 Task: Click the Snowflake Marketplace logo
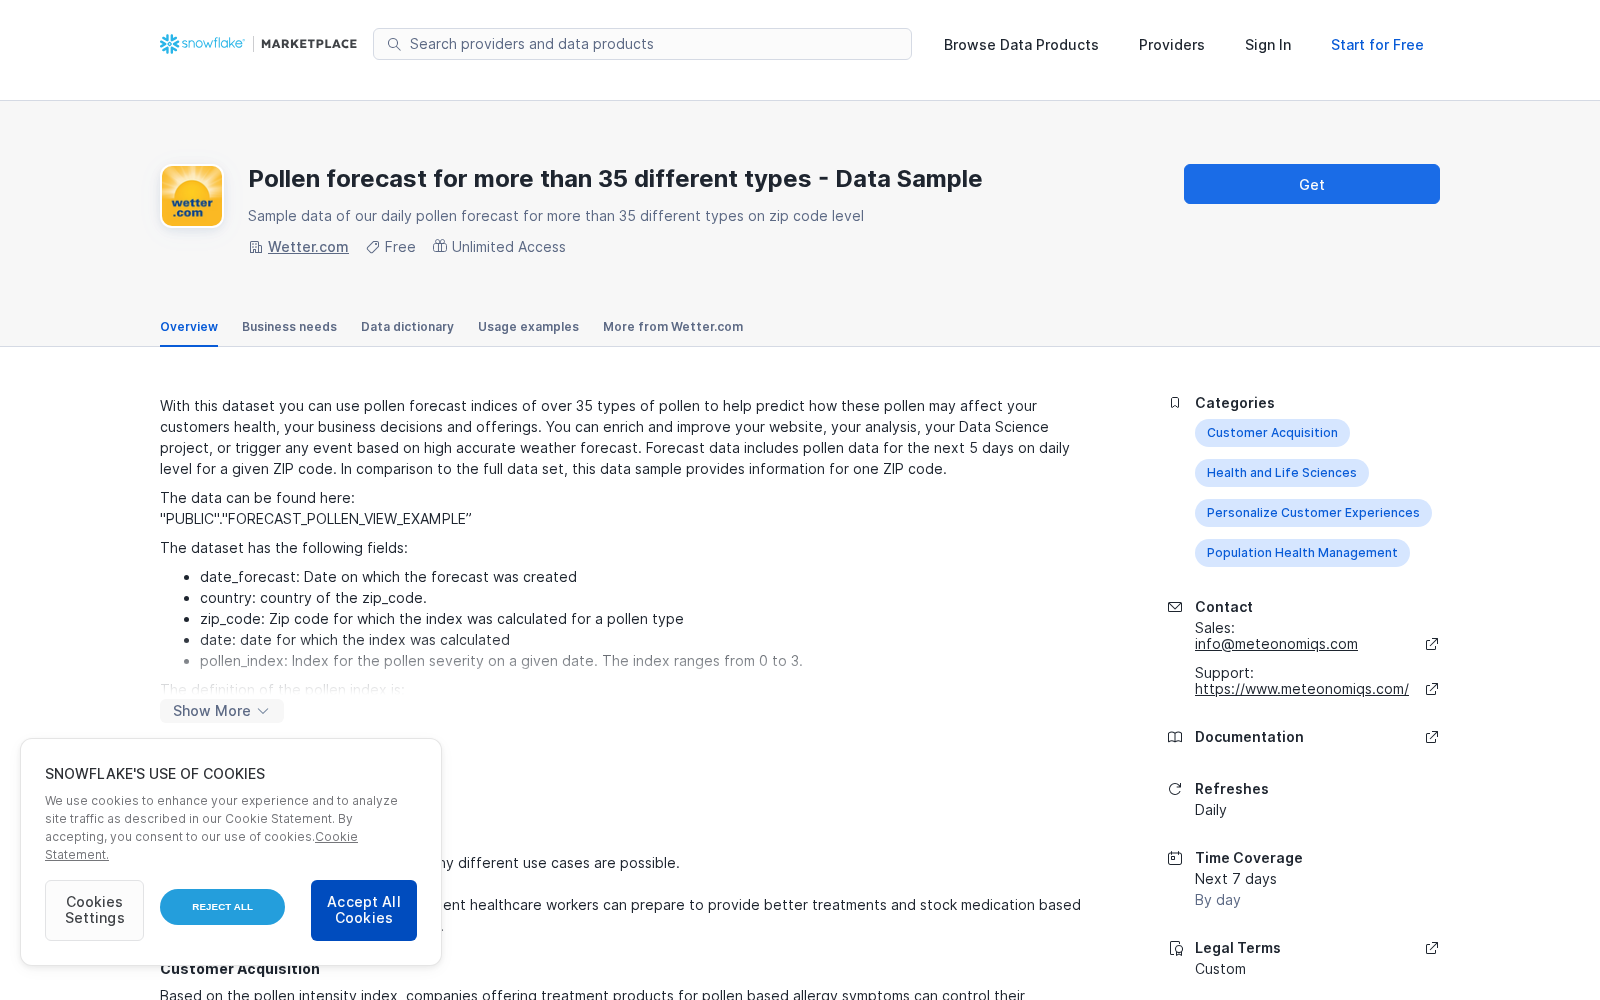click(258, 44)
